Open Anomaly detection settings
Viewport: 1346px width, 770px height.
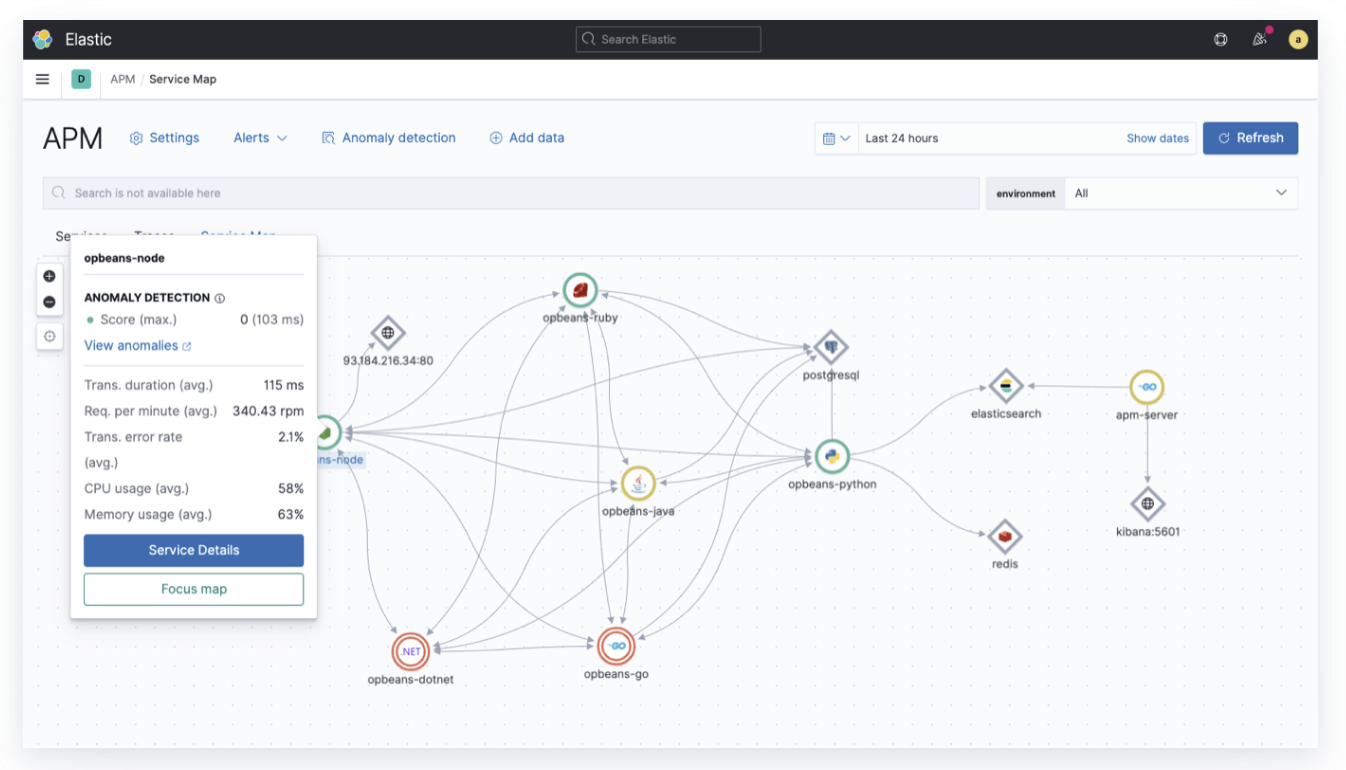pyautogui.click(x=388, y=138)
